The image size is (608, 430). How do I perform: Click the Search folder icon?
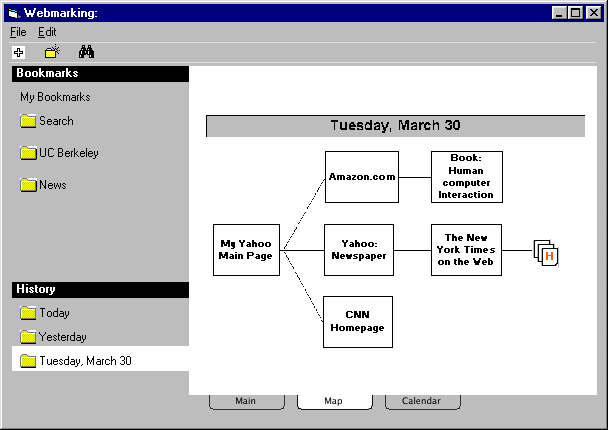(x=28, y=121)
